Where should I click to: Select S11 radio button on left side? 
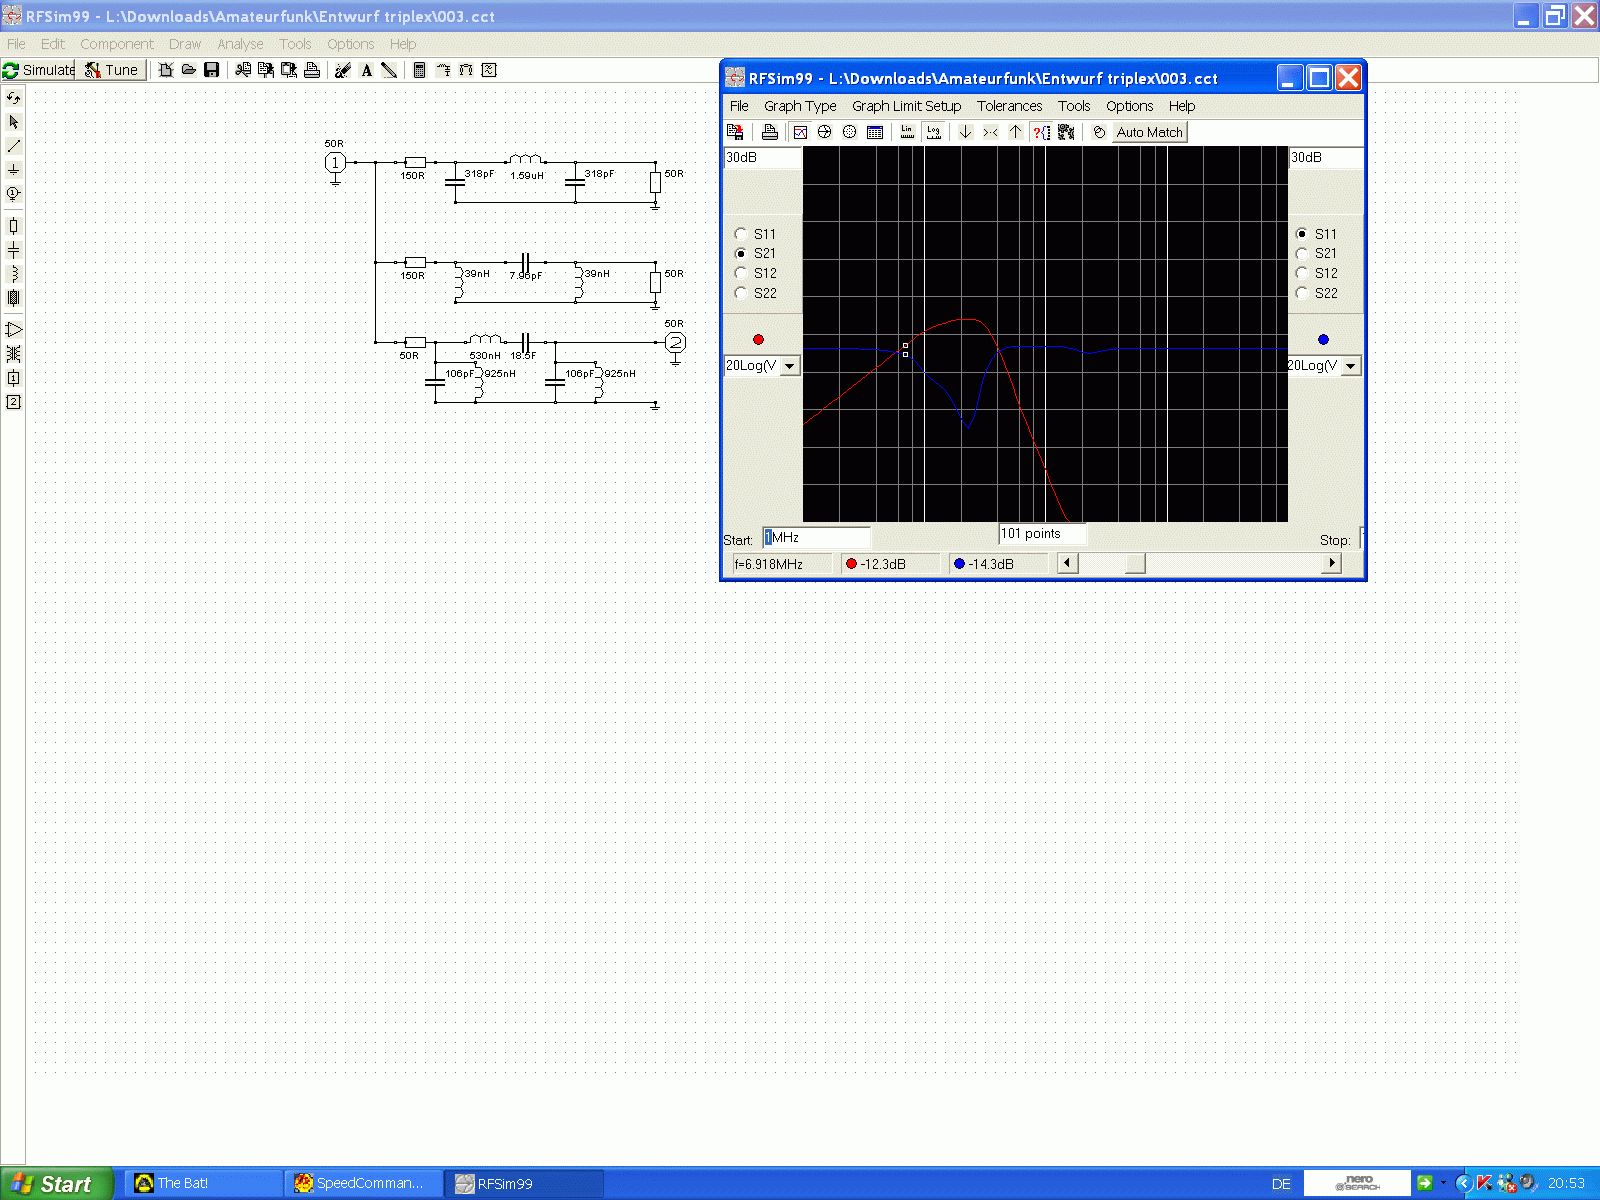click(x=741, y=234)
